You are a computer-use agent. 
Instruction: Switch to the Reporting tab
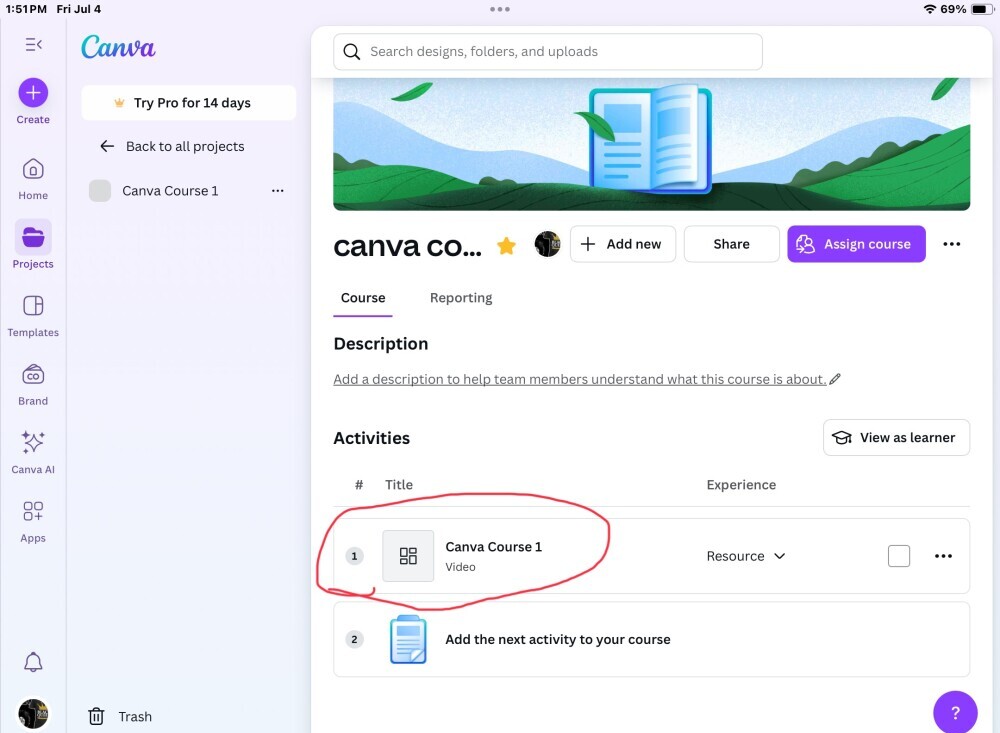(461, 298)
